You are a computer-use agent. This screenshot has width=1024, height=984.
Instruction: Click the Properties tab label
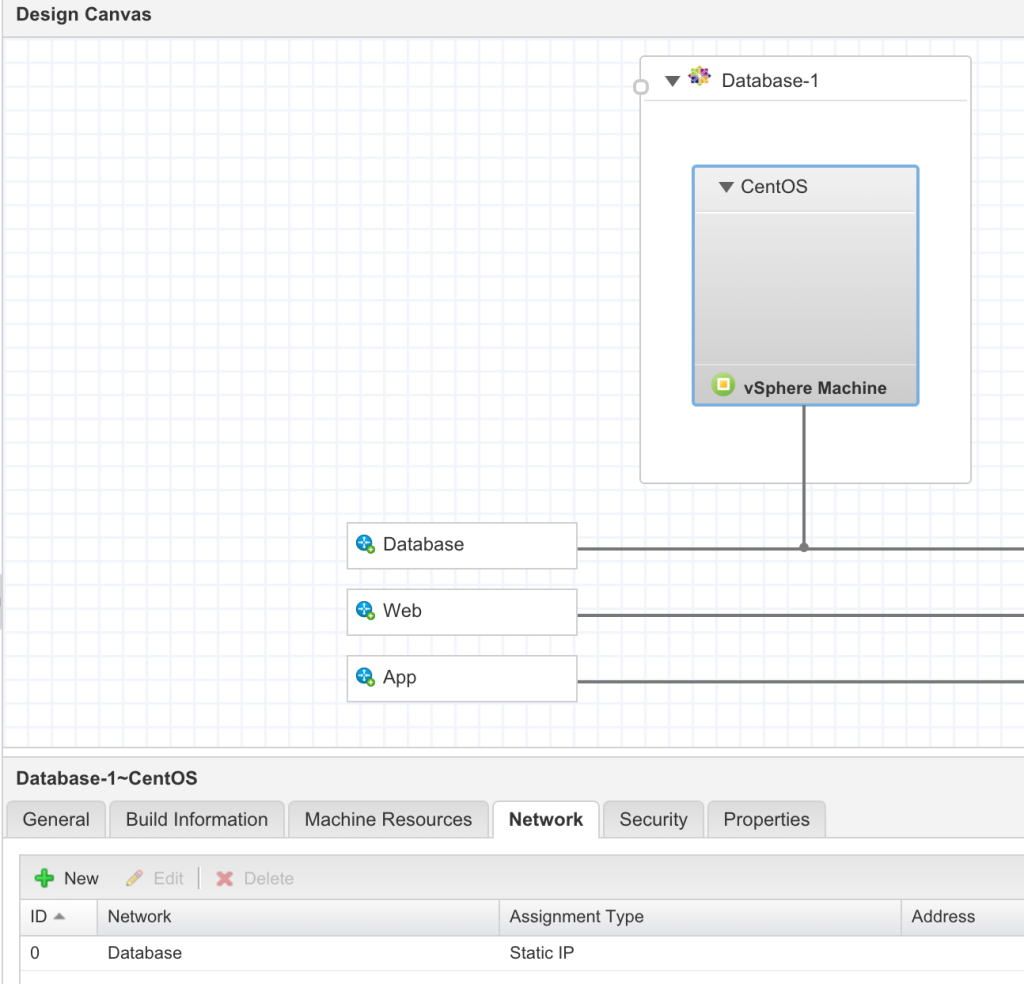click(x=766, y=819)
